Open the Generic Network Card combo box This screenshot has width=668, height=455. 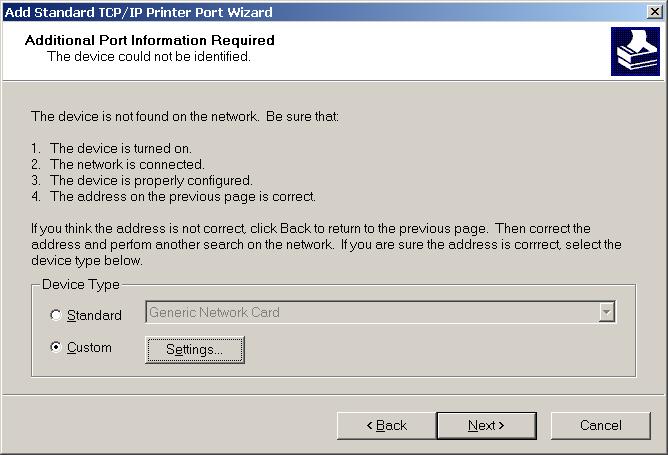[371, 312]
